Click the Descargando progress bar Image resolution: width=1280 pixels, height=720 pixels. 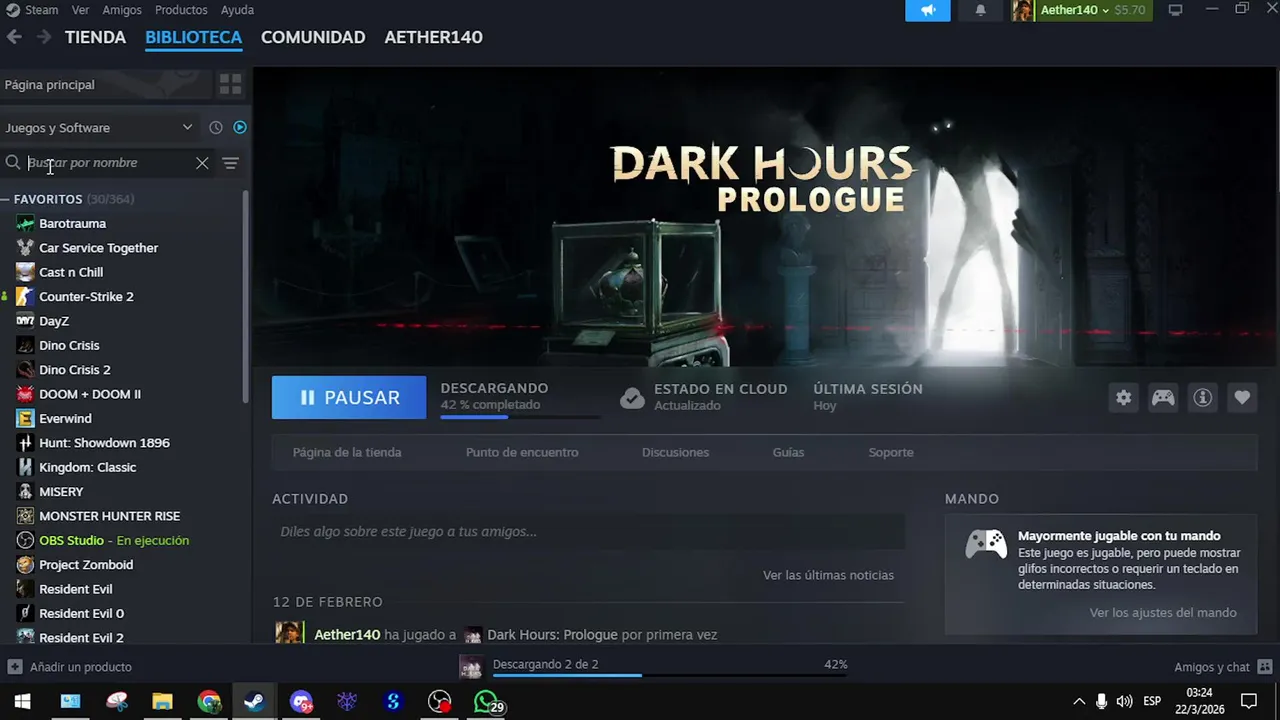point(520,416)
